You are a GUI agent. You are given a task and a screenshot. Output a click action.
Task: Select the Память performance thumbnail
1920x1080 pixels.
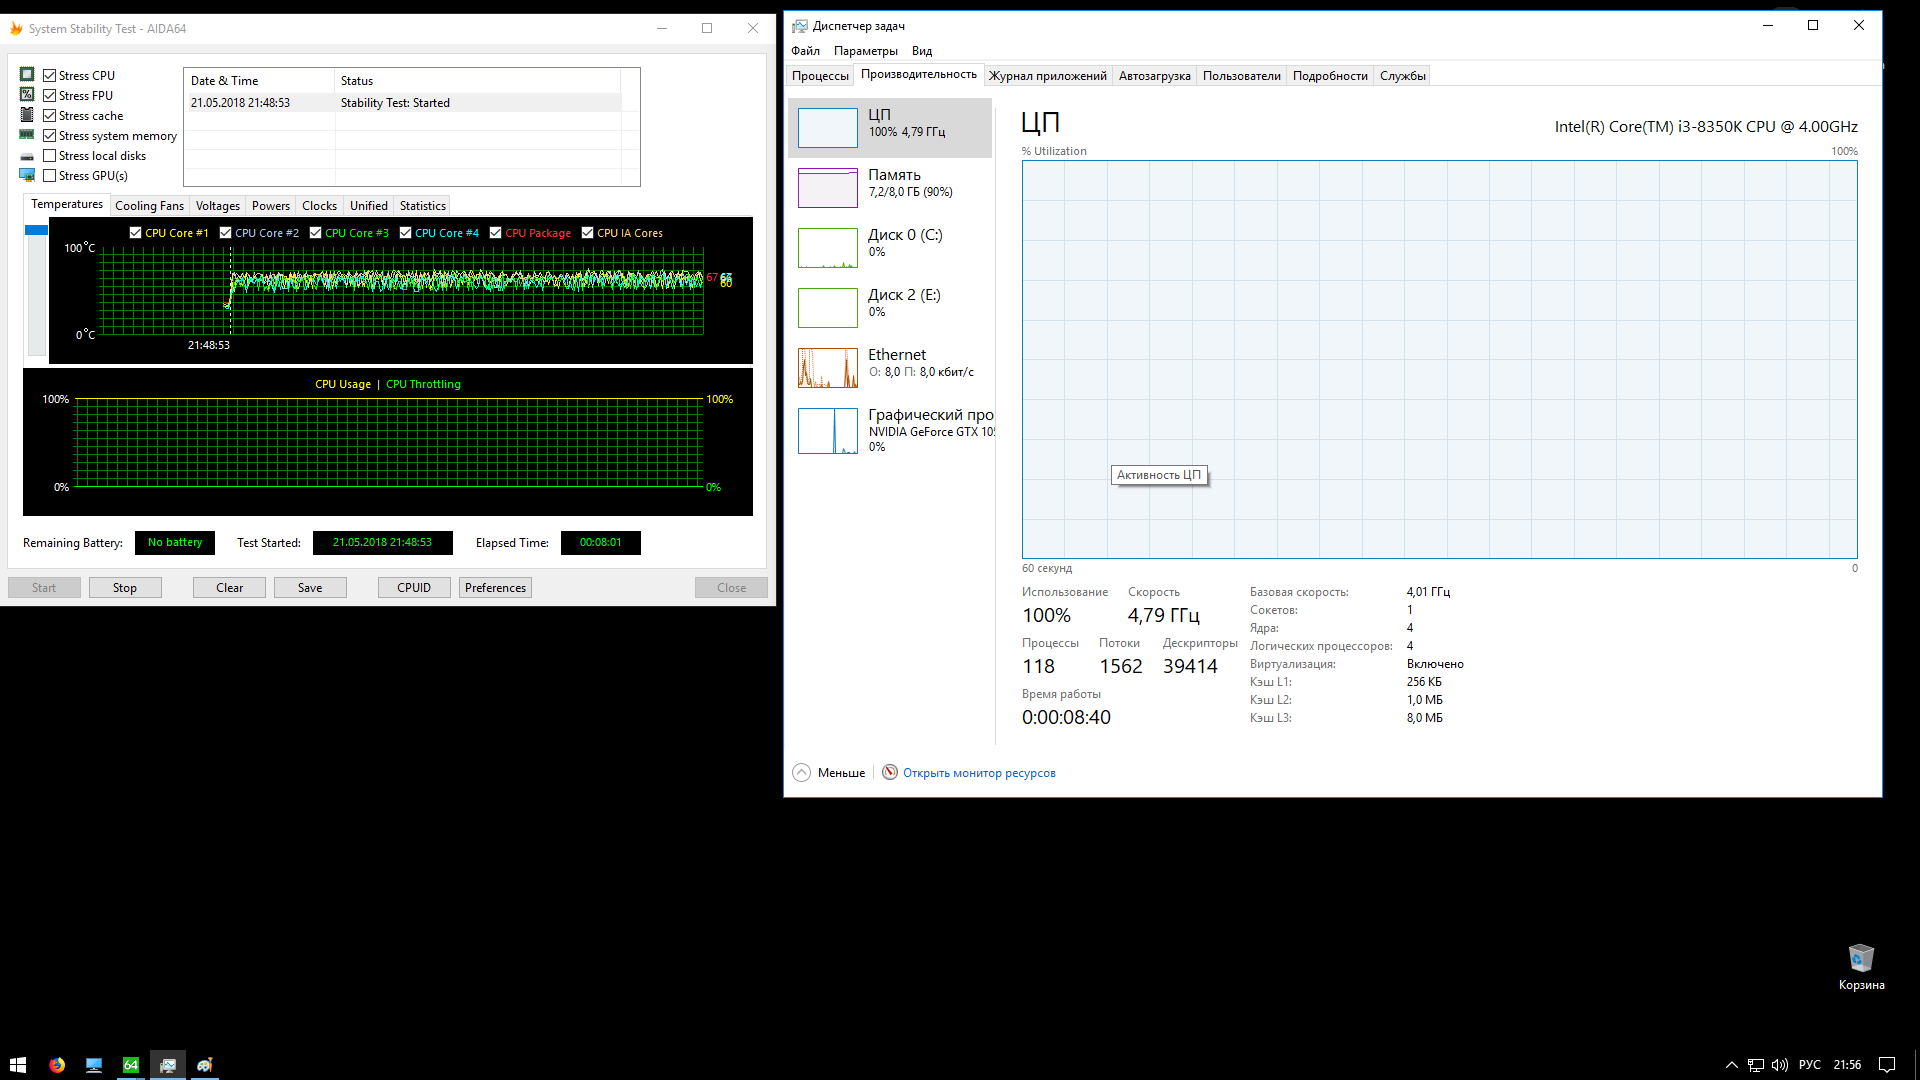[x=827, y=187]
